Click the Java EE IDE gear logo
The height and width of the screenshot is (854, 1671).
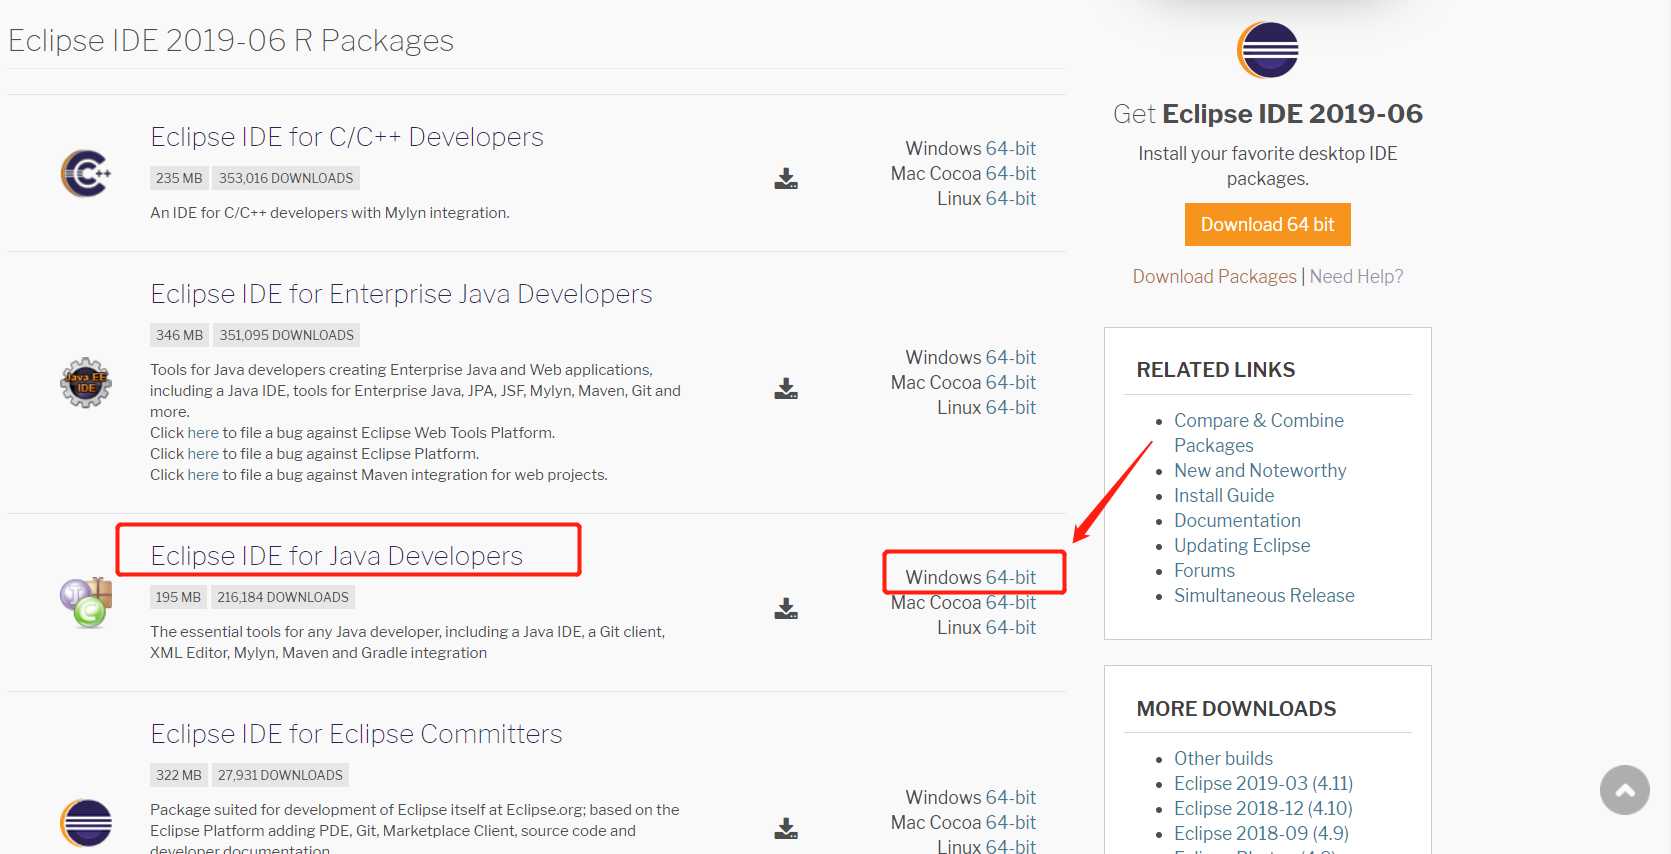click(x=86, y=382)
